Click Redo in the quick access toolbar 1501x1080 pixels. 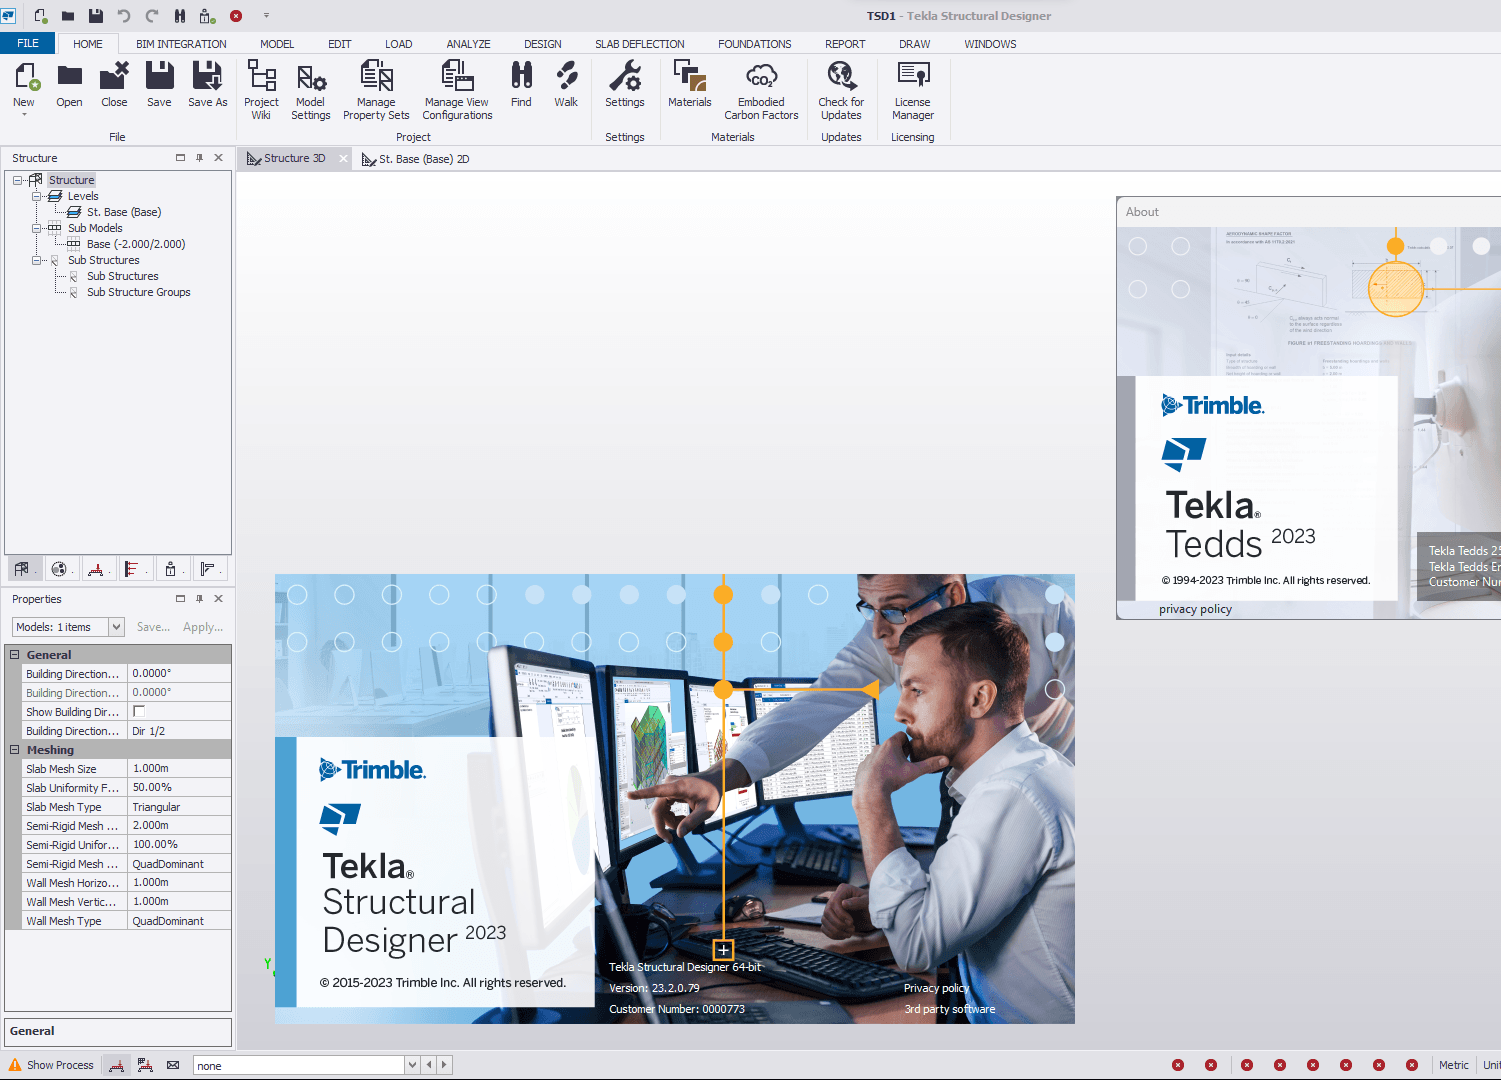152,15
